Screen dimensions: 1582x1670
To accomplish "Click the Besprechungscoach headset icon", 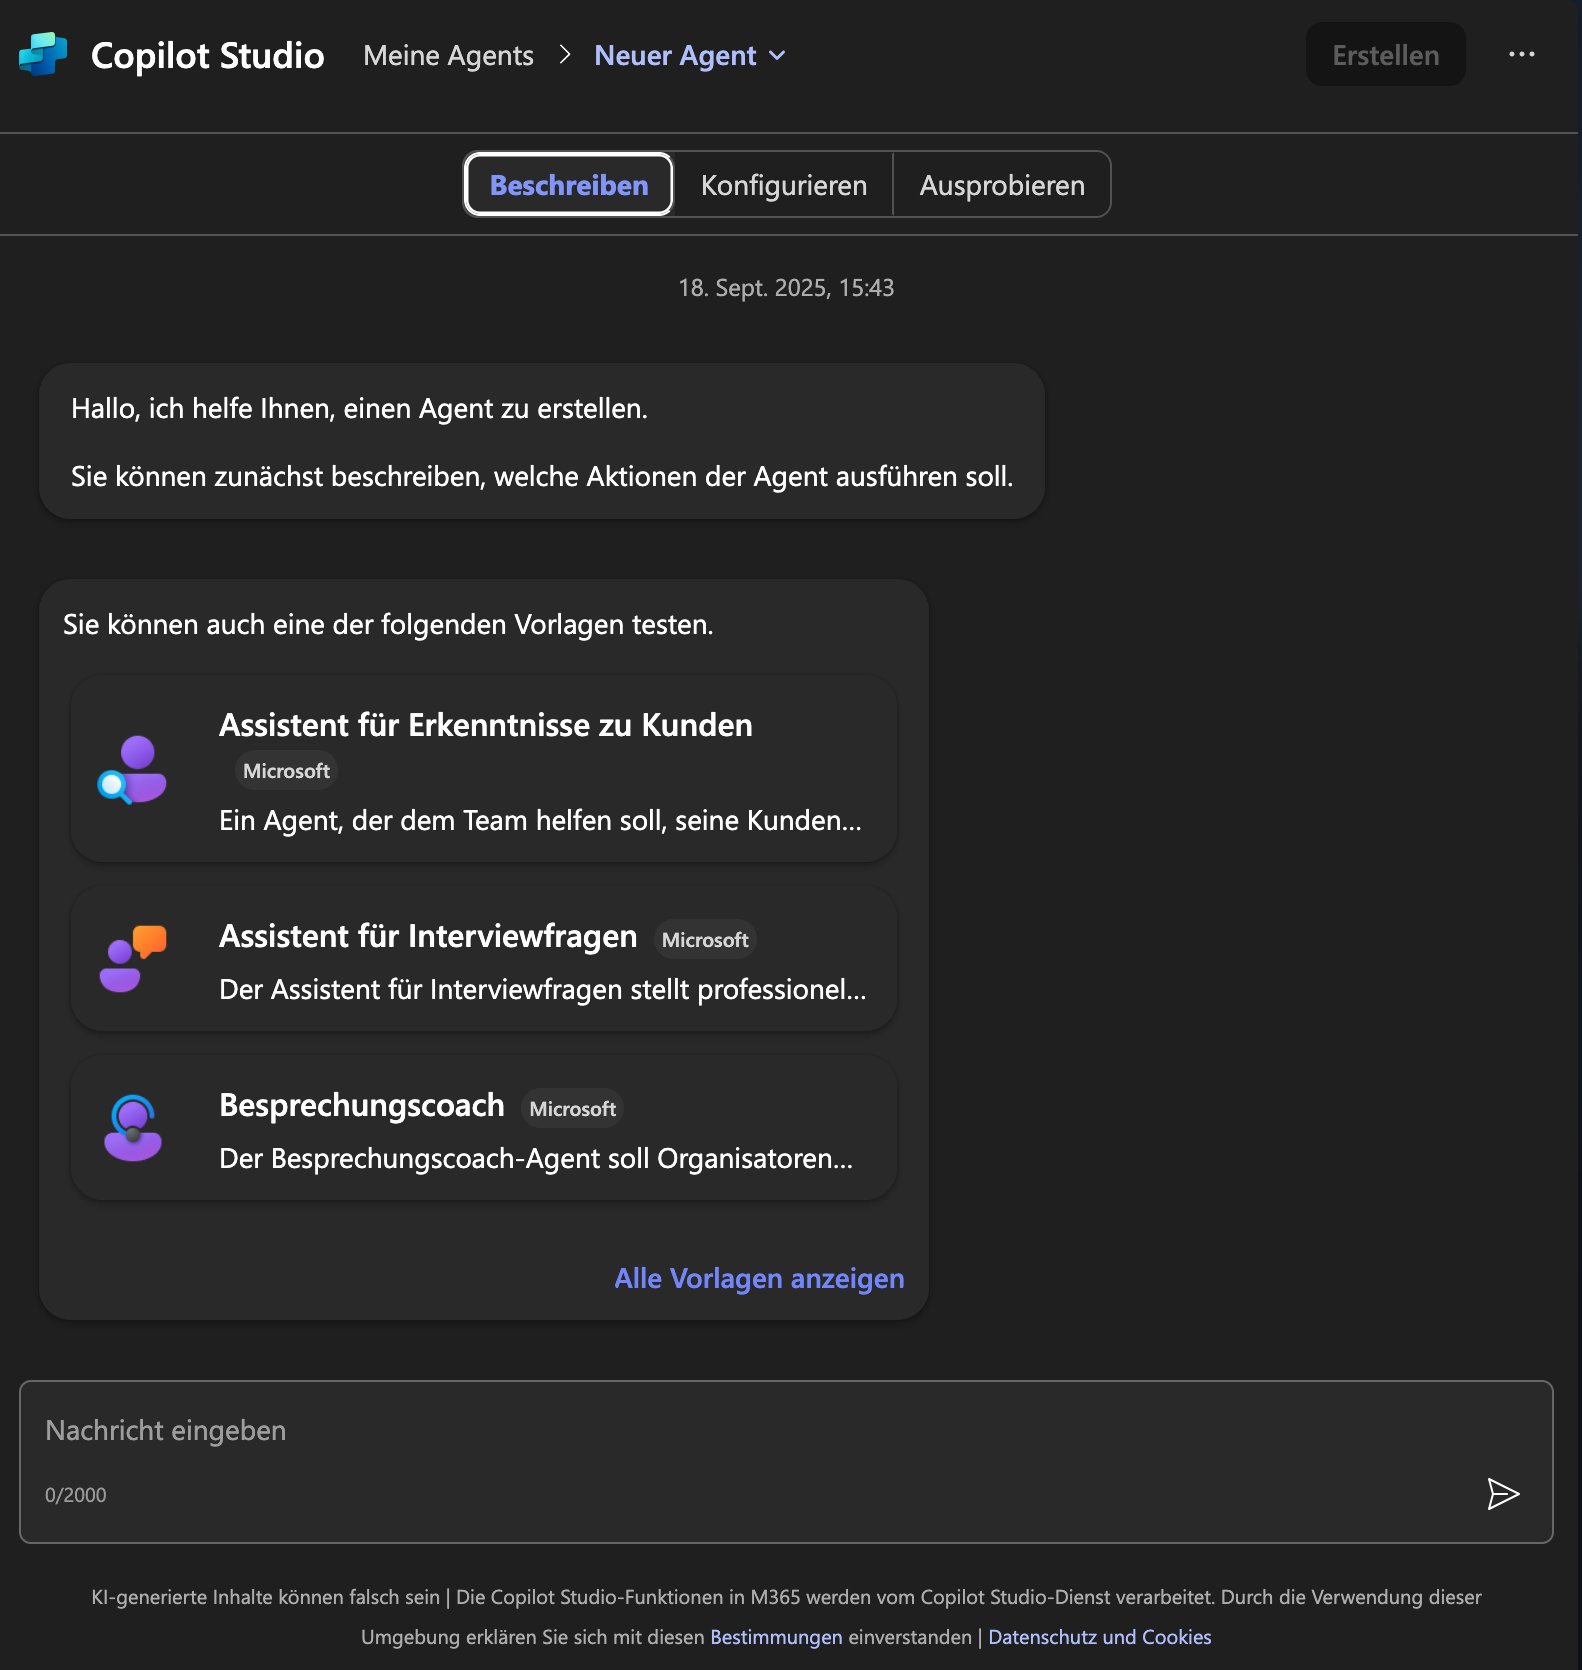I will tap(133, 1127).
